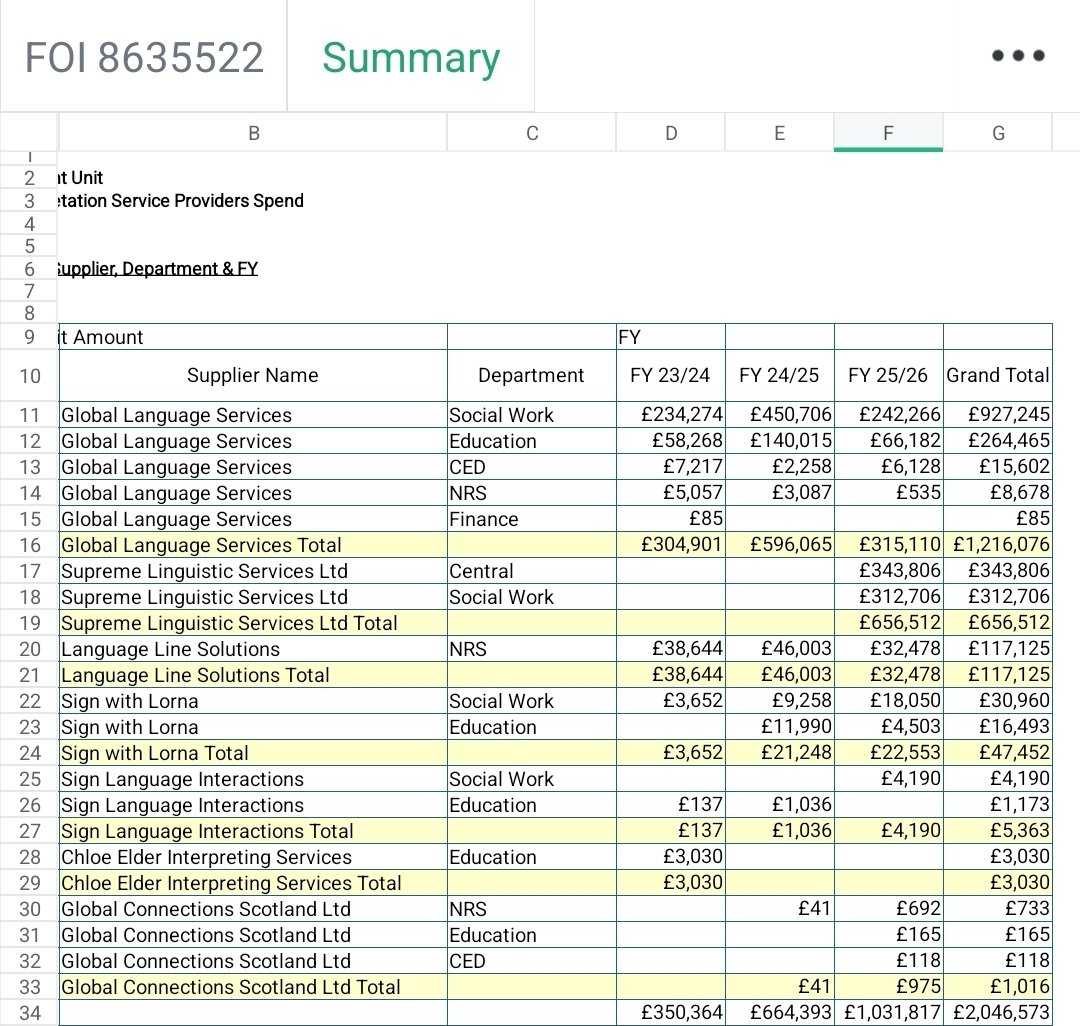Open the FOI 8635522 sheet tab
This screenshot has height=1026, width=1080.
144,57
